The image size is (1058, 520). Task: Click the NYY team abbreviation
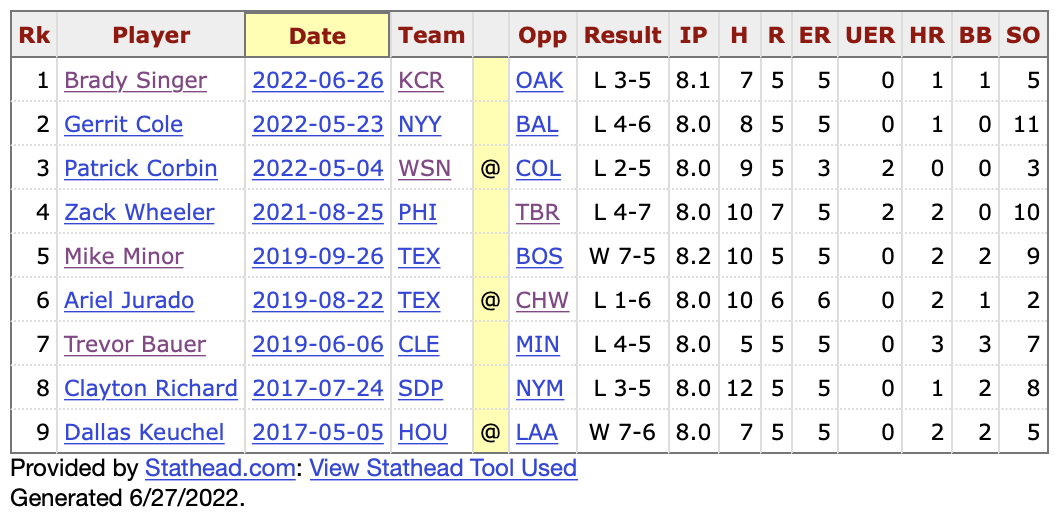[420, 125]
